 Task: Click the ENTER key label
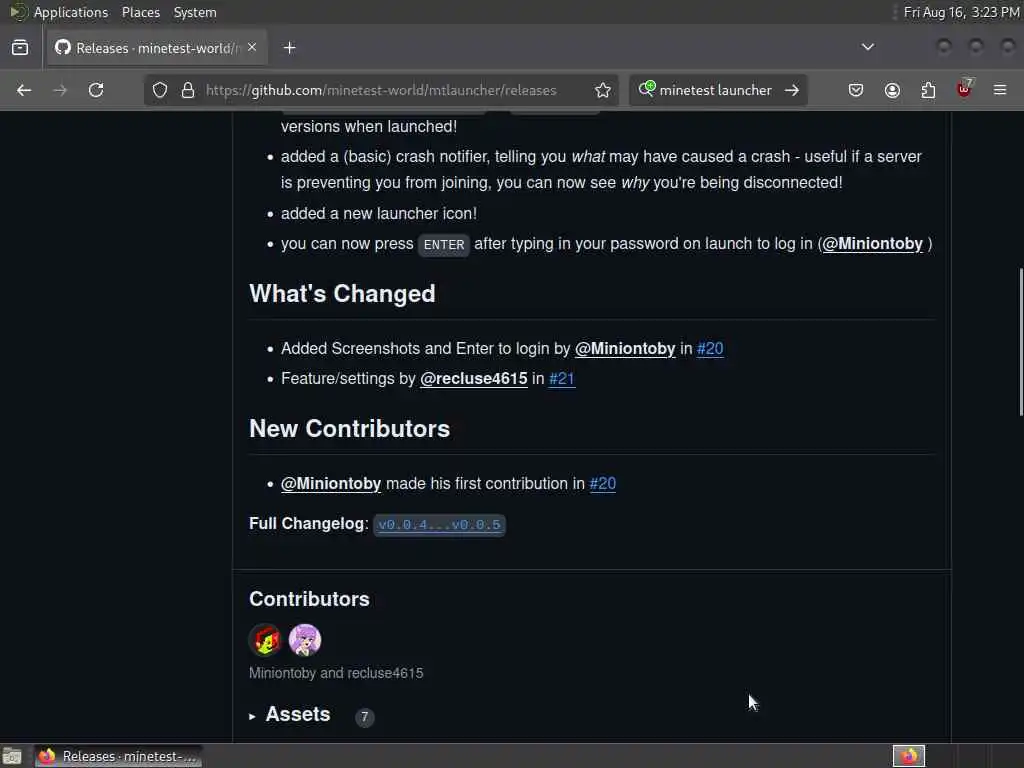tap(444, 245)
